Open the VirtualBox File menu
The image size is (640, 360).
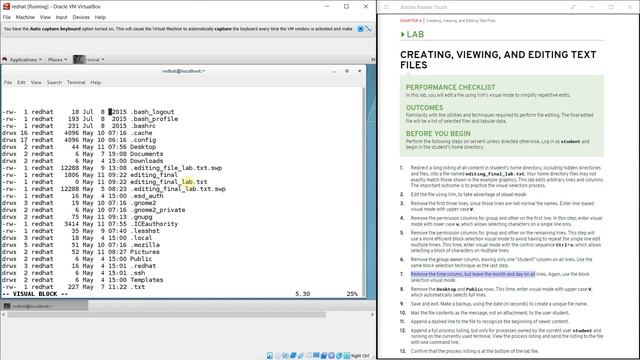7,17
